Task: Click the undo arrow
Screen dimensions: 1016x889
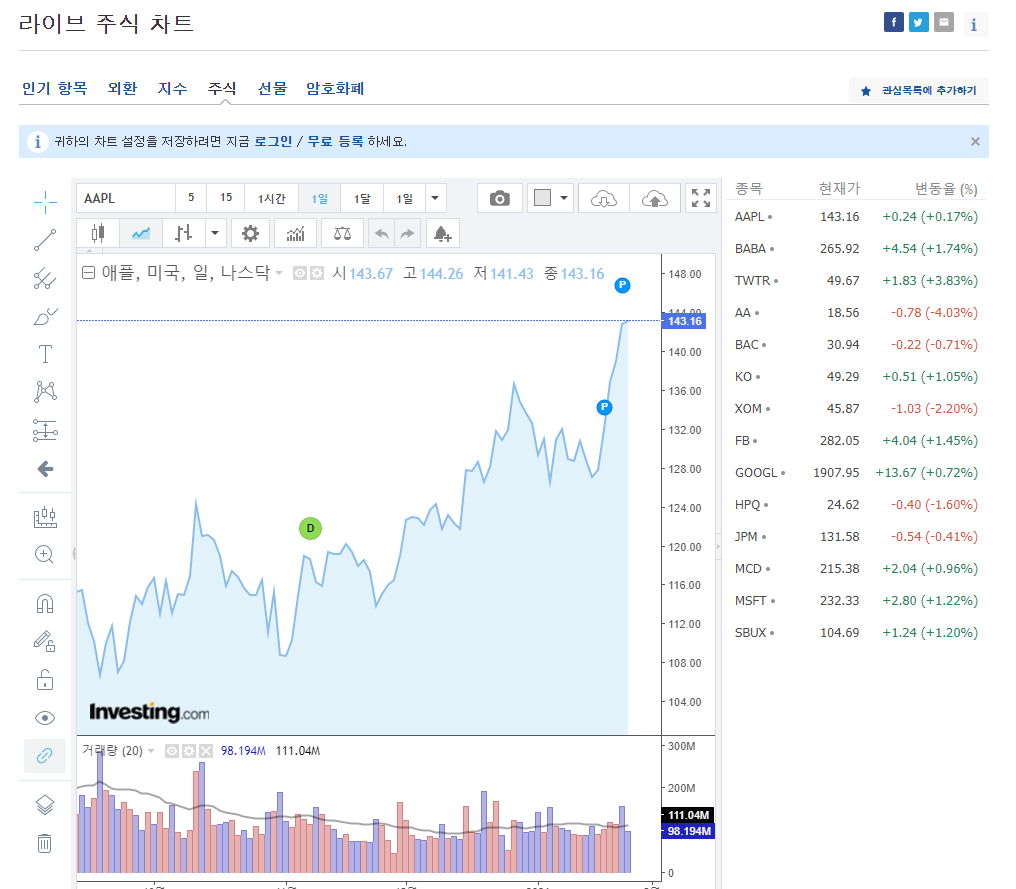Action: tap(382, 233)
